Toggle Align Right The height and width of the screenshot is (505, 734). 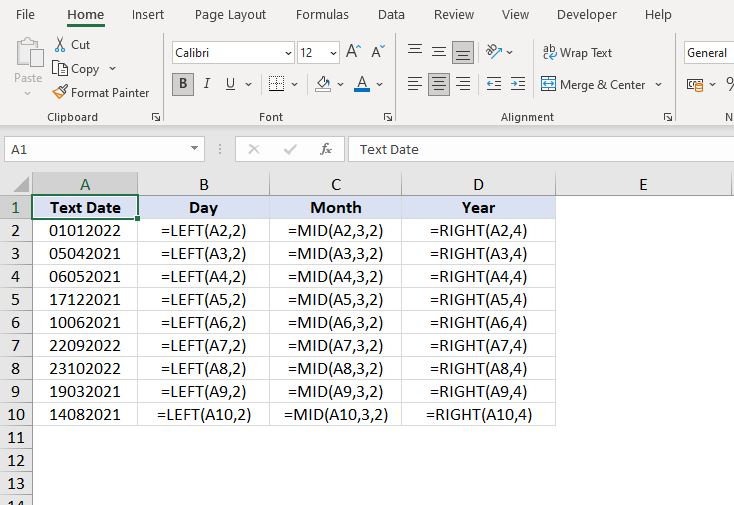[x=463, y=84]
